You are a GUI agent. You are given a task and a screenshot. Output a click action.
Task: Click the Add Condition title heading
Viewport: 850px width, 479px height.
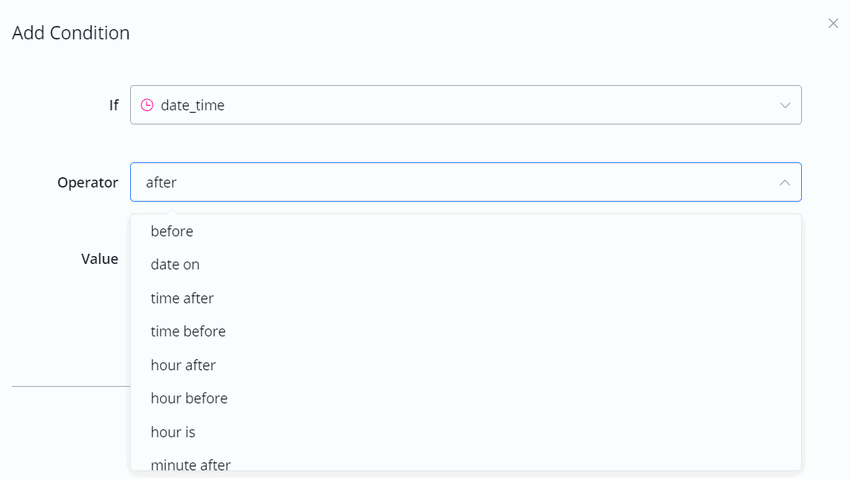coord(71,33)
